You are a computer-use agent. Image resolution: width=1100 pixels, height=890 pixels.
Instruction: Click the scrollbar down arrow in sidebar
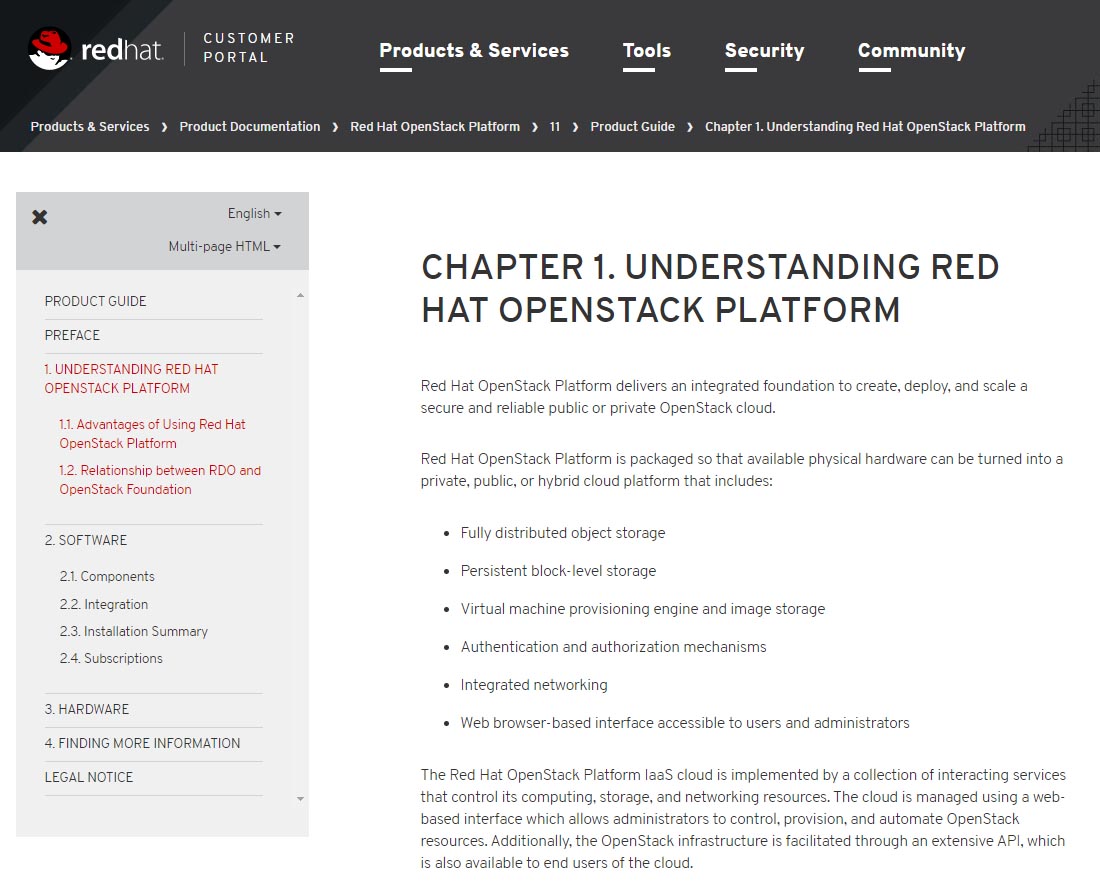(300, 799)
